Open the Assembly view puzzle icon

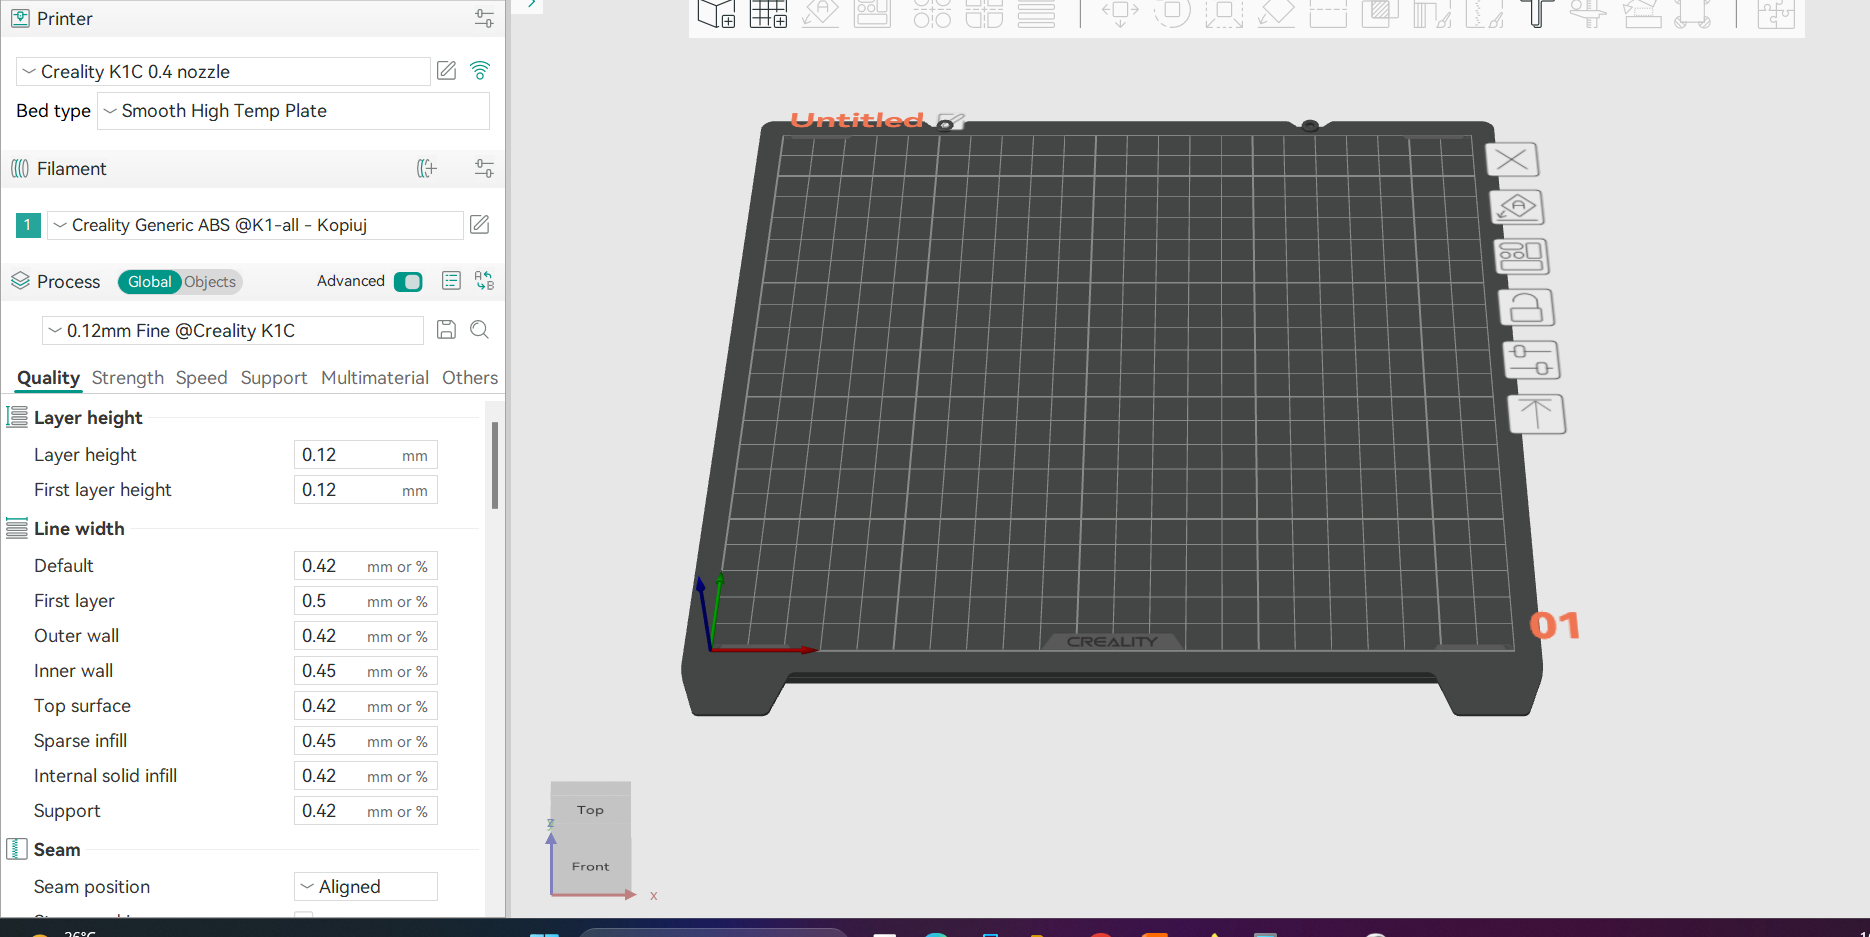[x=1776, y=13]
